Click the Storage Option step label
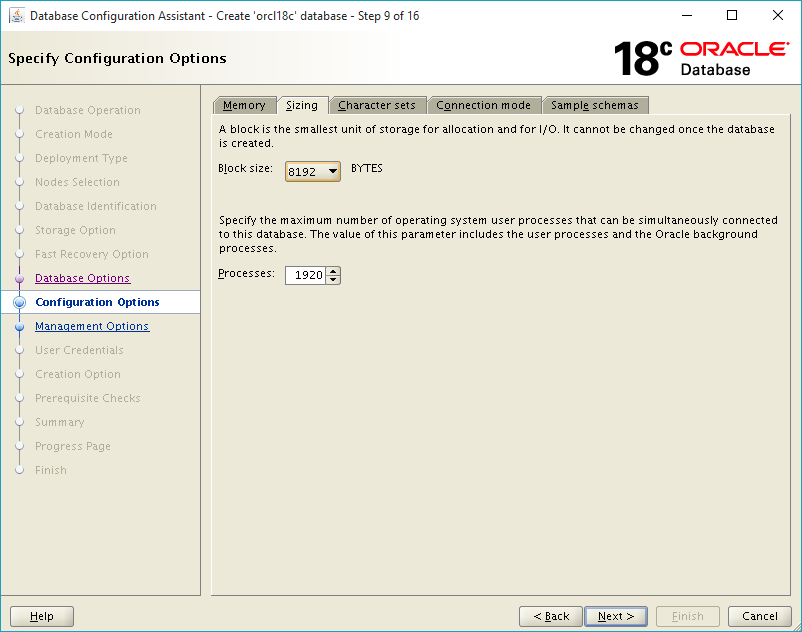 [75, 231]
